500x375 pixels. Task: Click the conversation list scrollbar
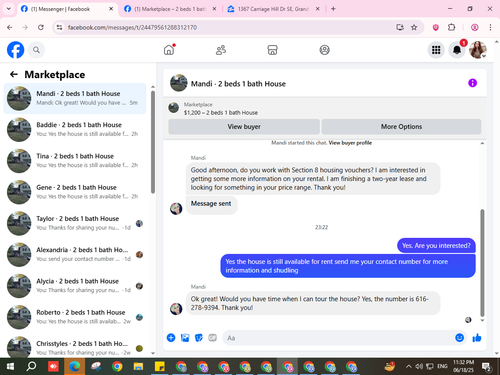tap(153, 142)
